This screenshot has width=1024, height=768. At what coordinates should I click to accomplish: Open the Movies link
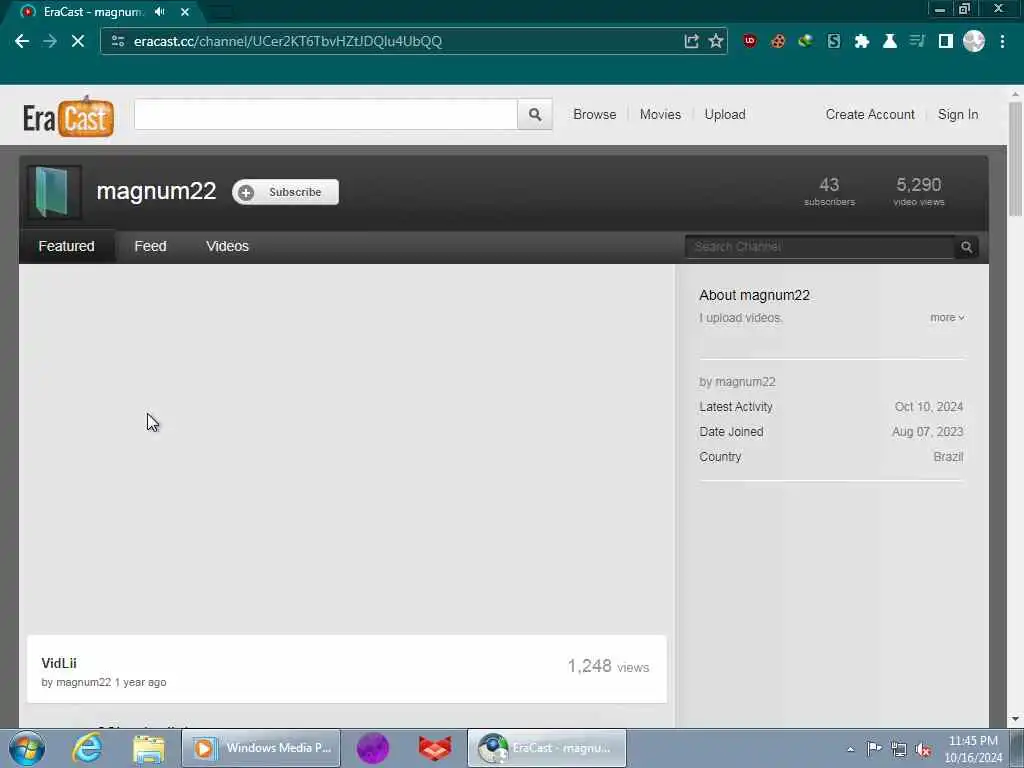click(660, 114)
